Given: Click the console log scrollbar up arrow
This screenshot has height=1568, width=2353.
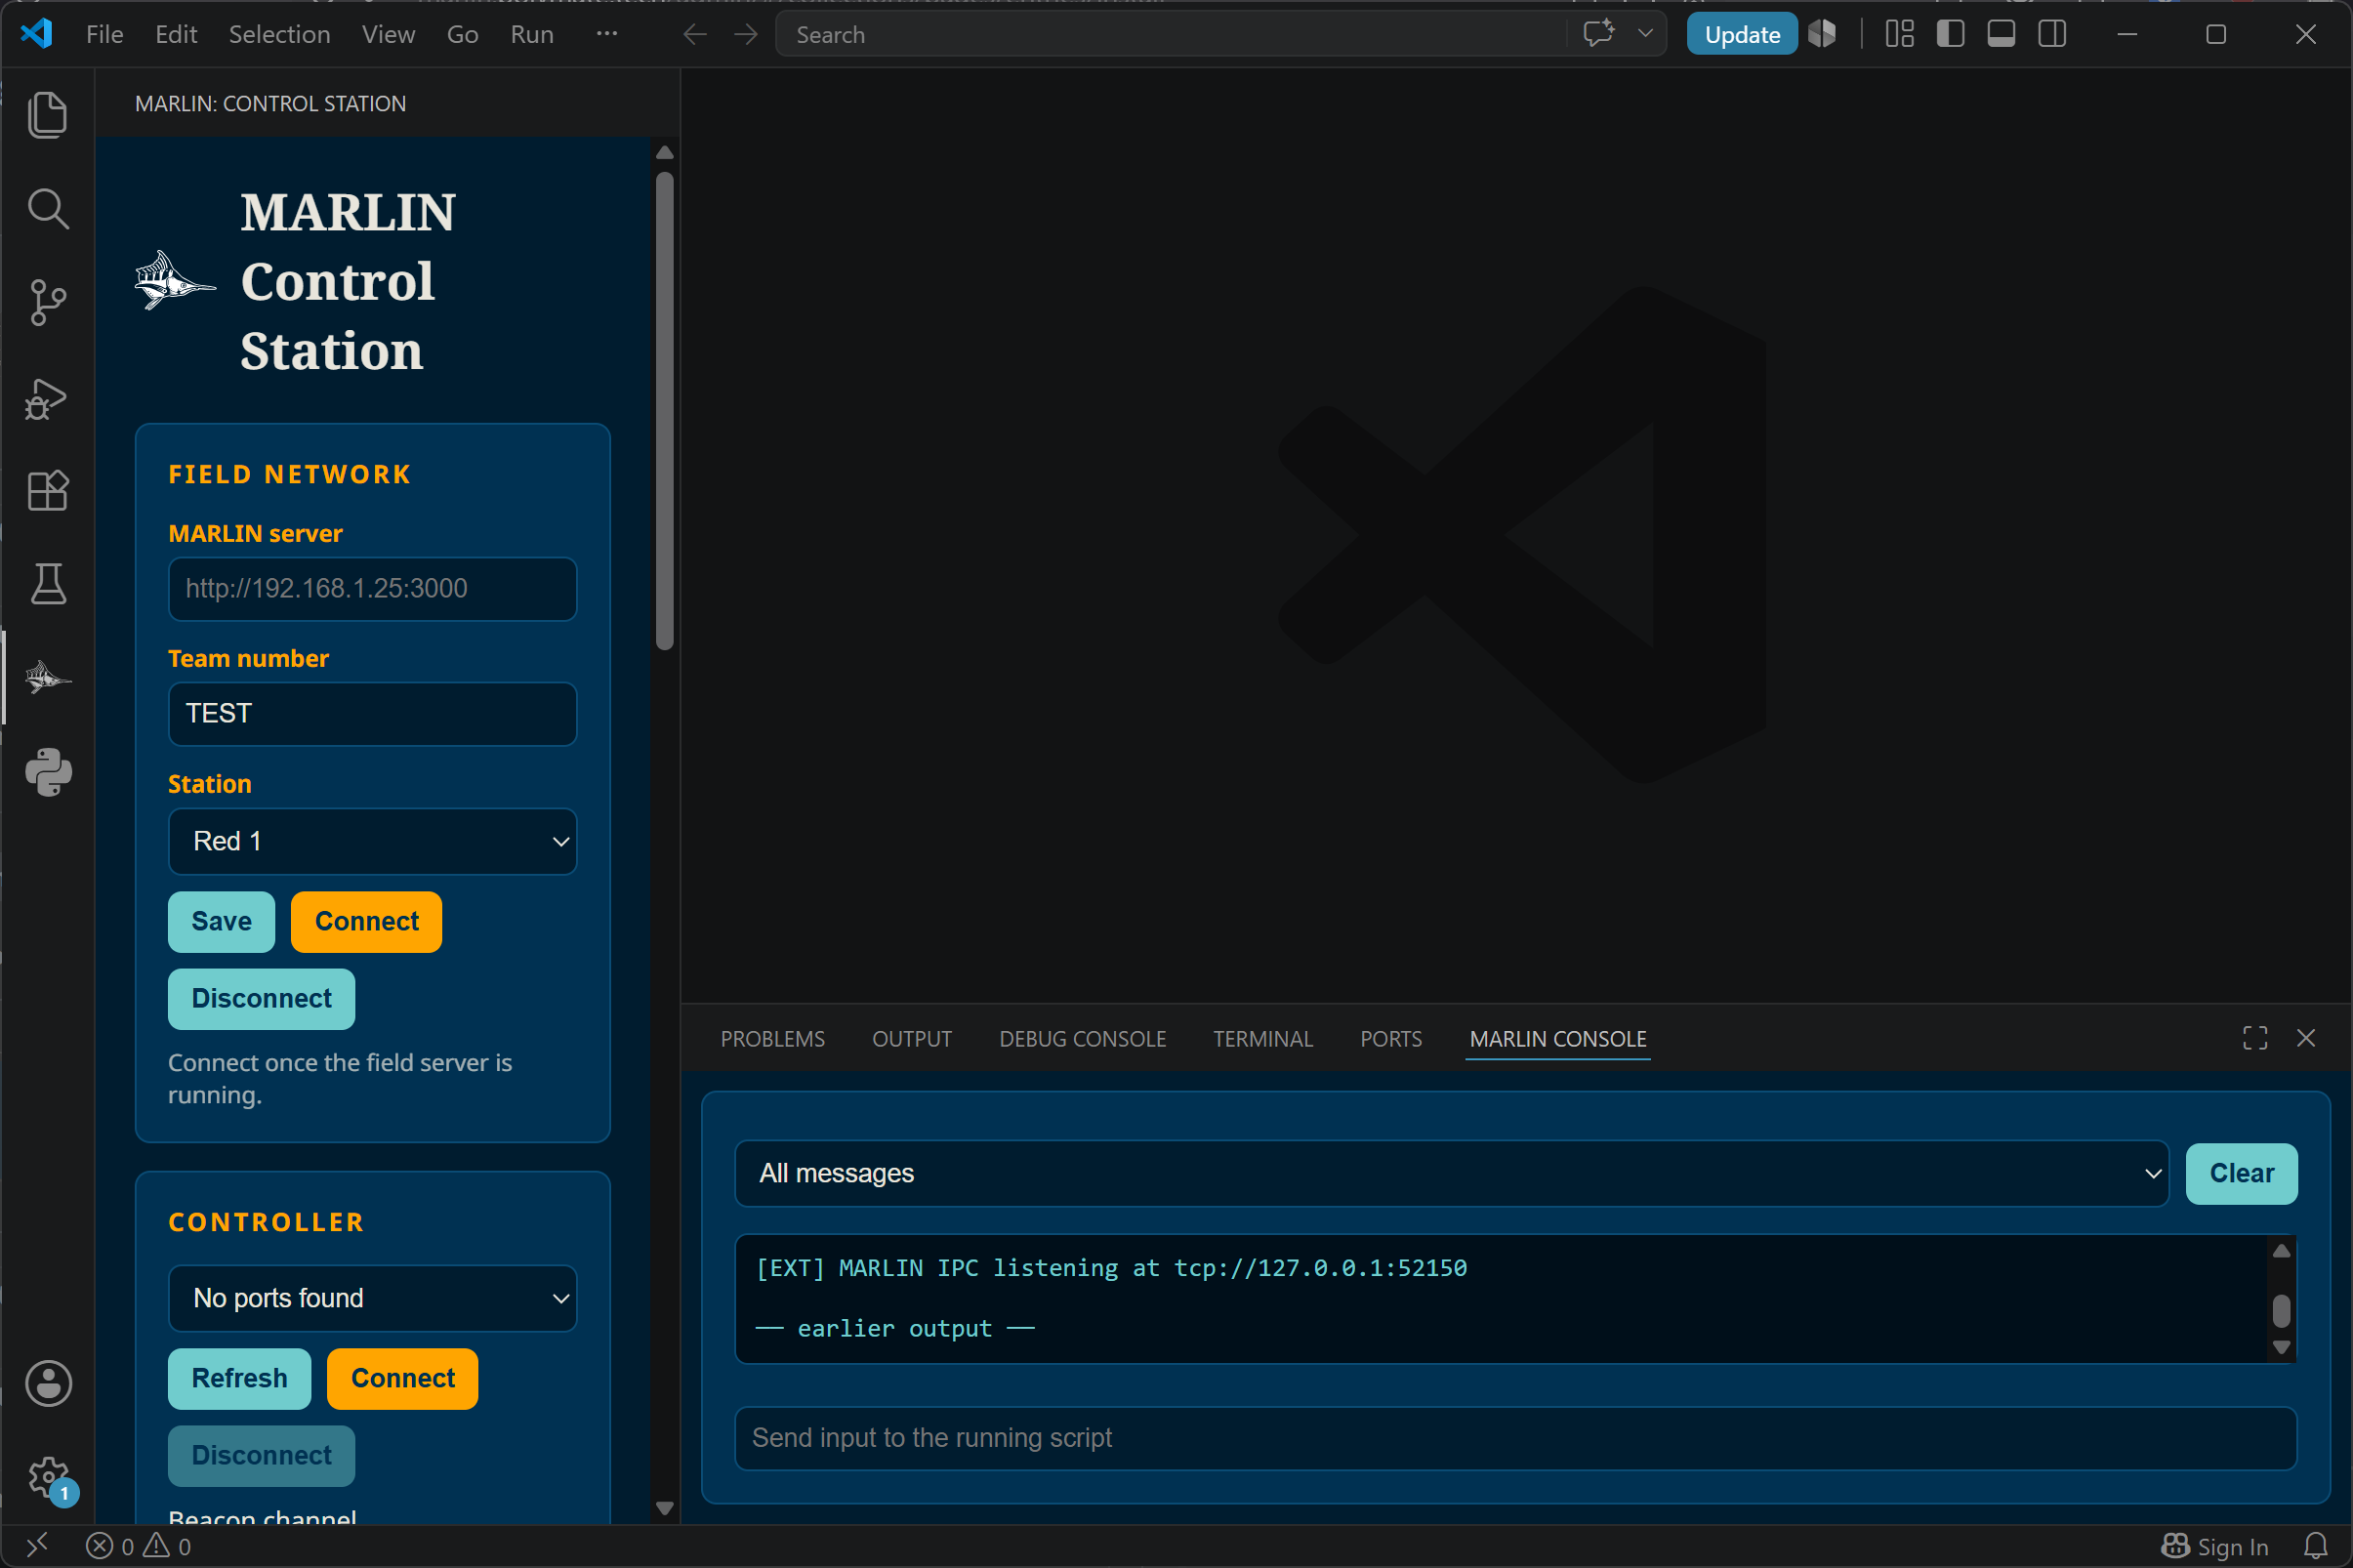Looking at the screenshot, I should [2281, 1251].
